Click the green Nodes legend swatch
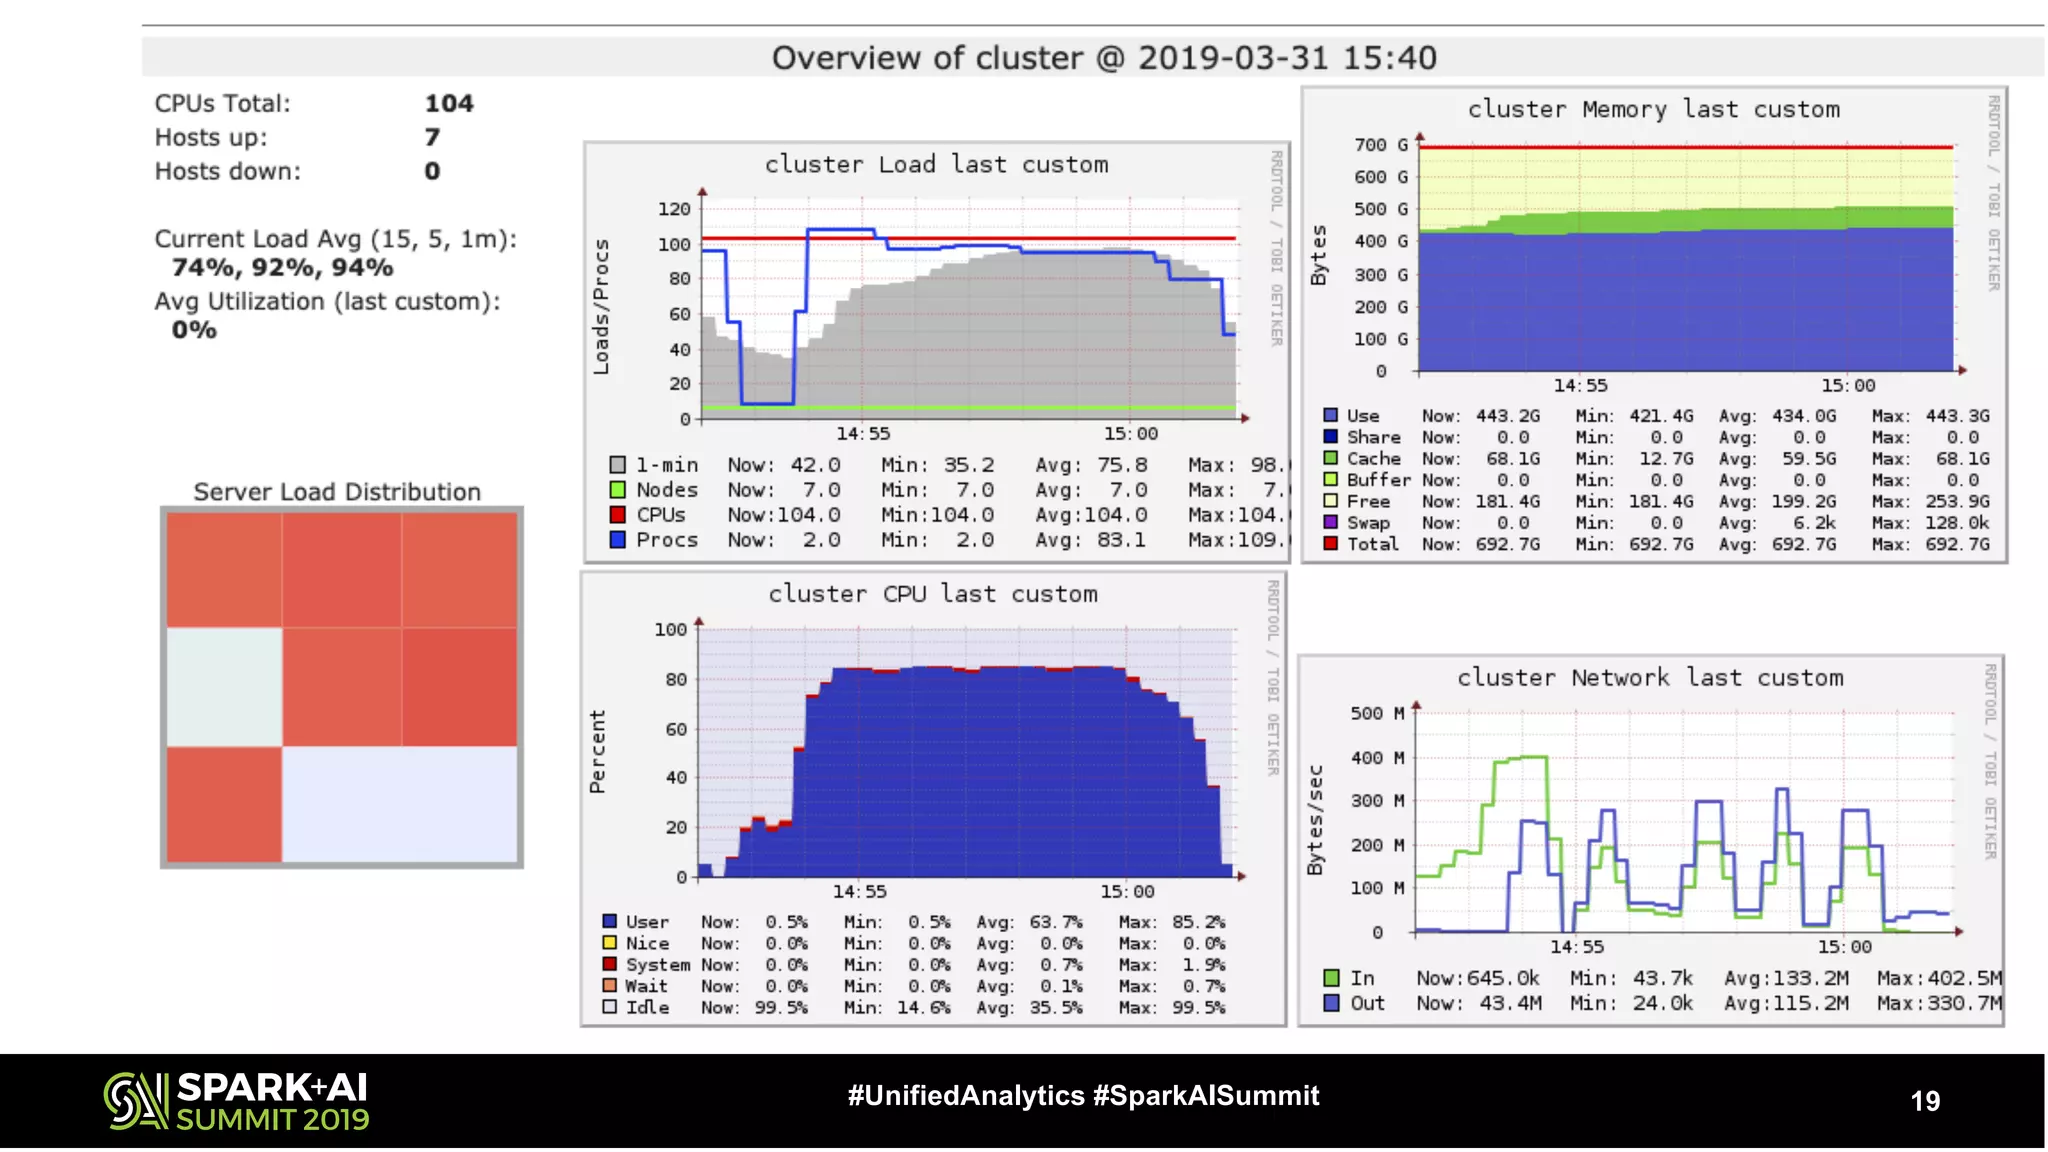 [x=618, y=490]
